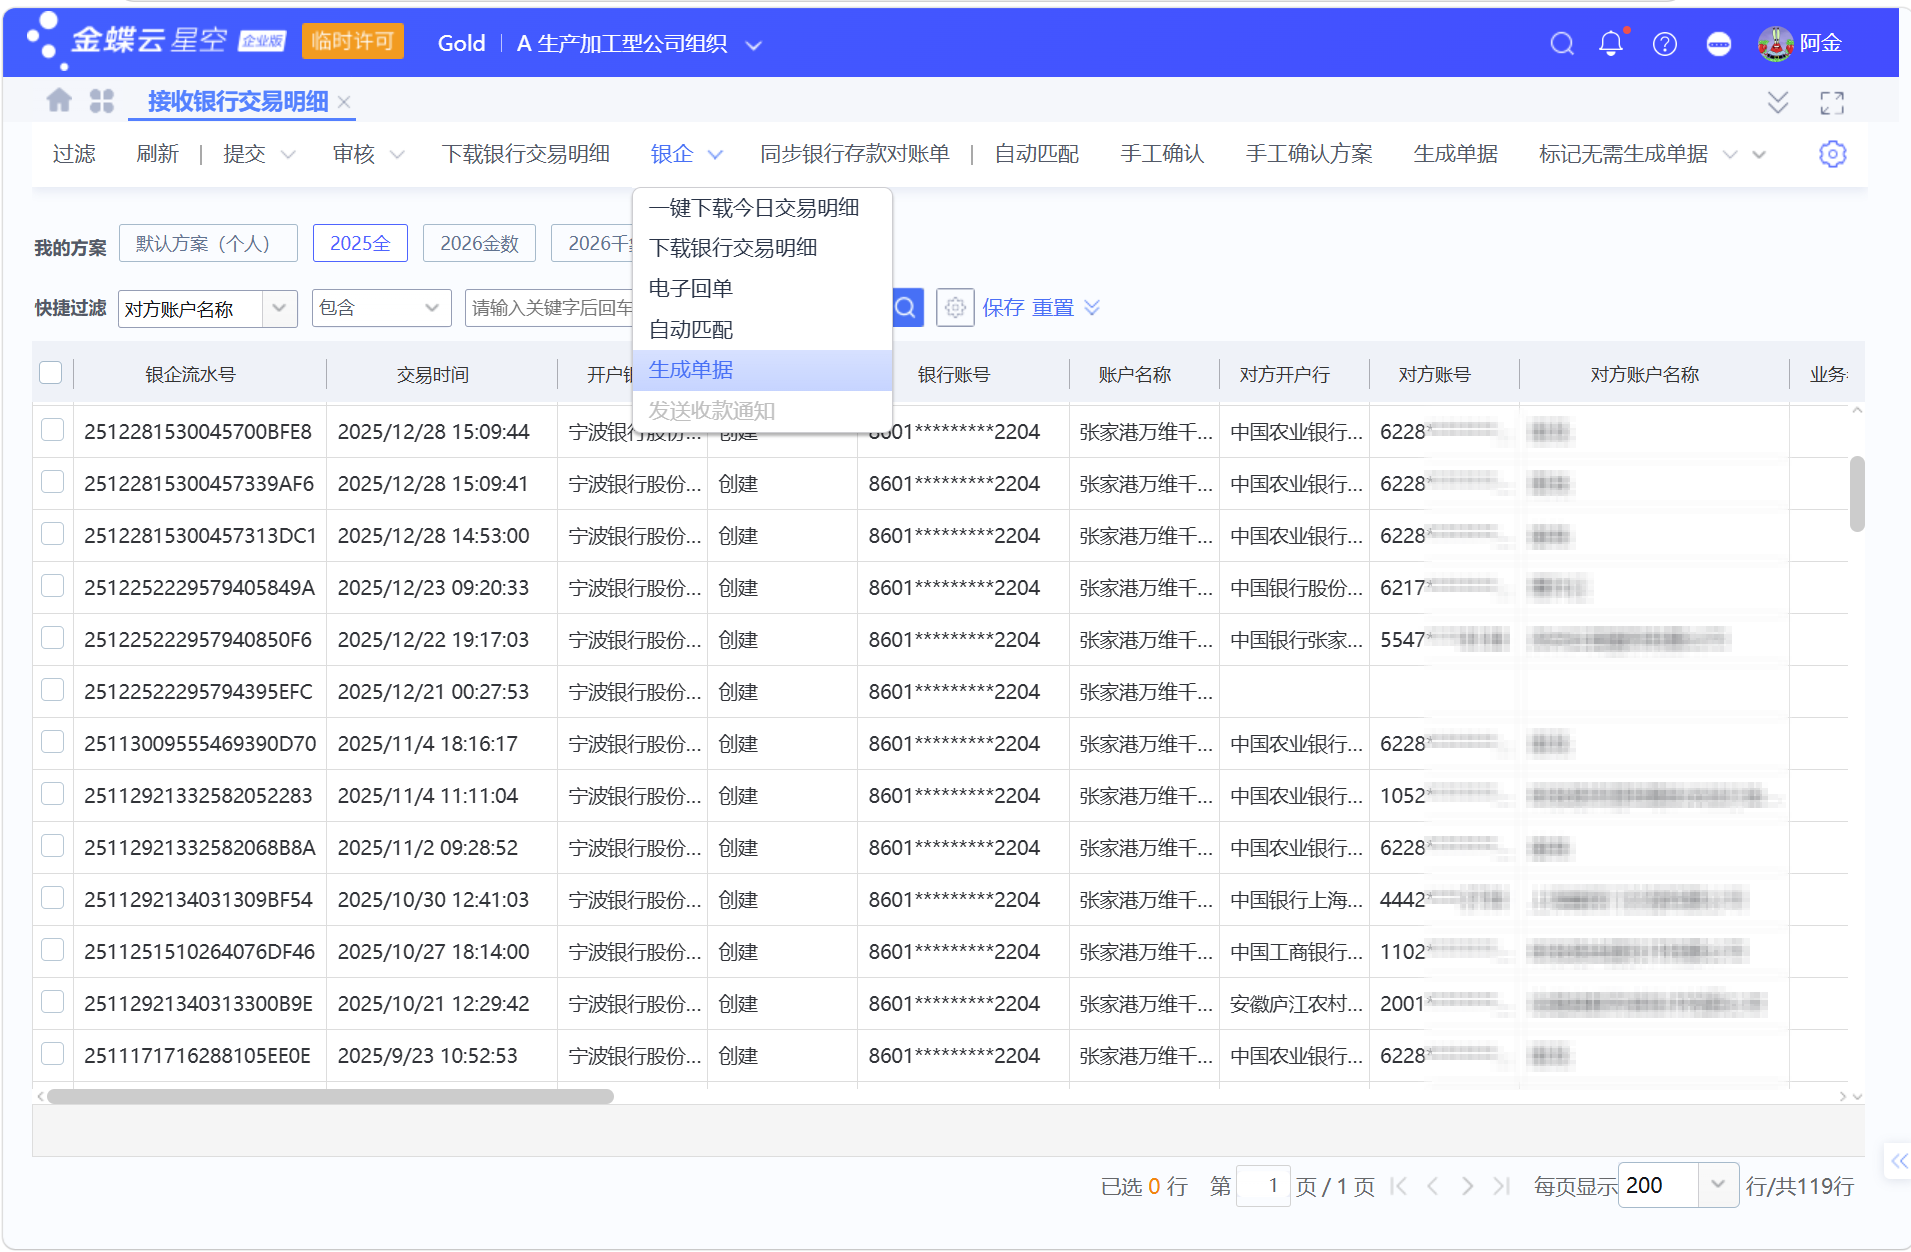Focus the page number input field
The height and width of the screenshot is (1252, 1911).
(x=1263, y=1185)
